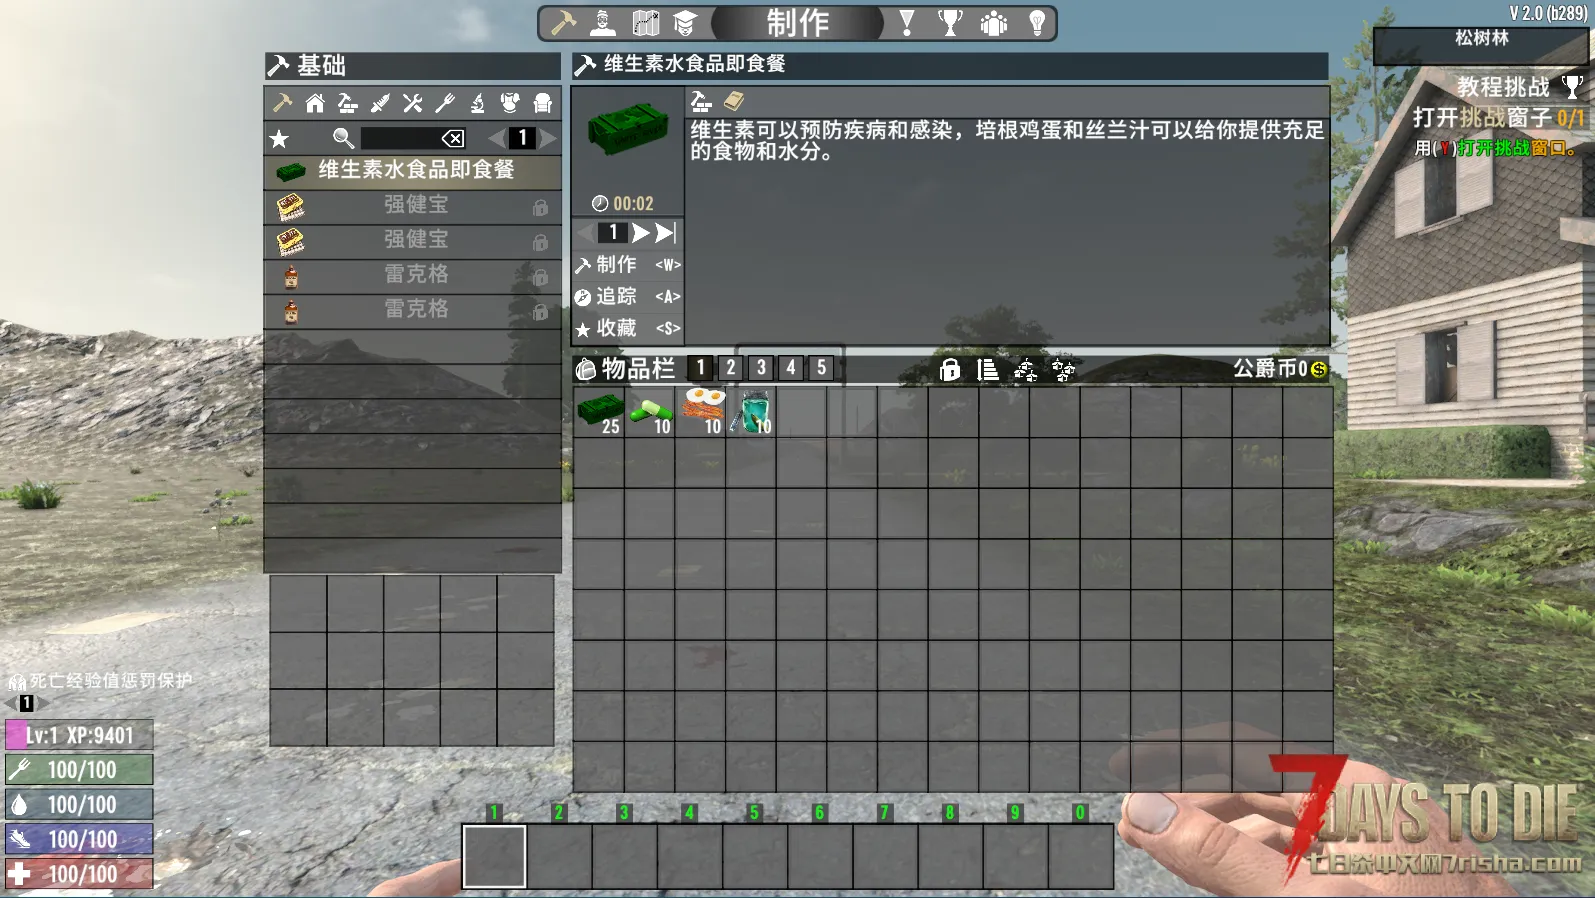Go to previous recipe list page

[x=497, y=138]
